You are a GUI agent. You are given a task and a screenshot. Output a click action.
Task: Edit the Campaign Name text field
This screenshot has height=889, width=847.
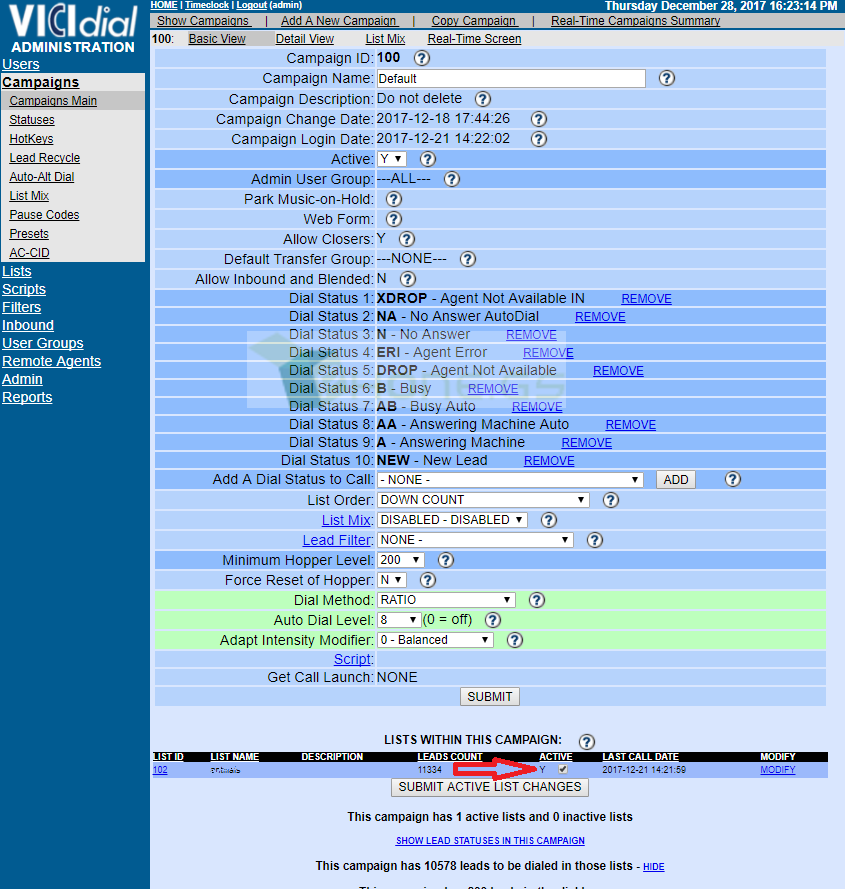[511, 79]
